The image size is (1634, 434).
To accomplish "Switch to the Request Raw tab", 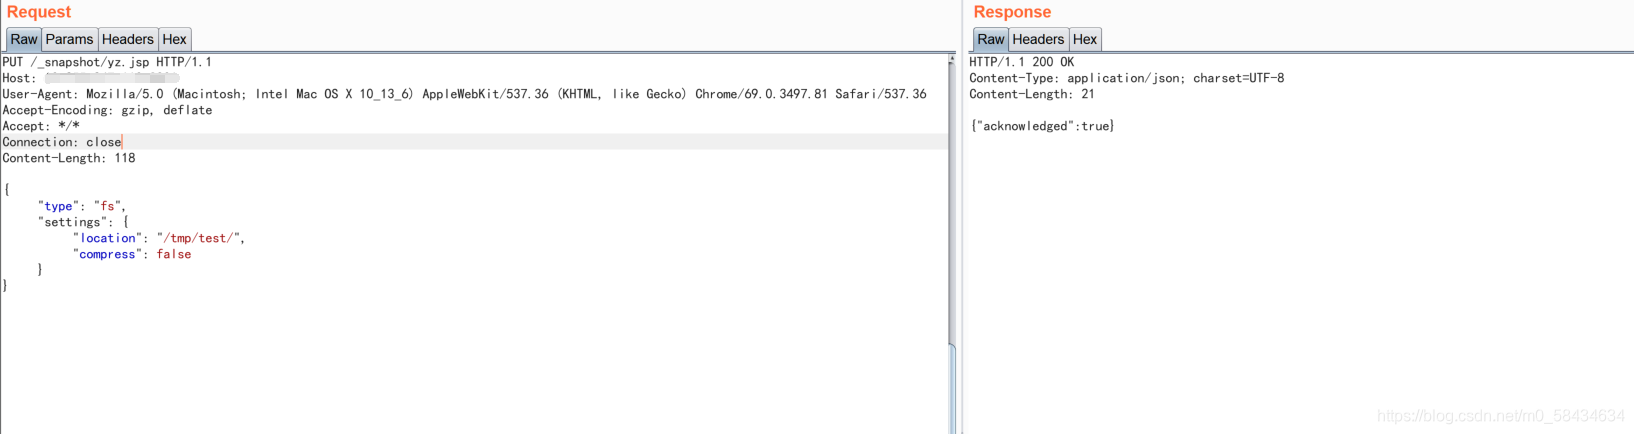I will coord(24,39).
